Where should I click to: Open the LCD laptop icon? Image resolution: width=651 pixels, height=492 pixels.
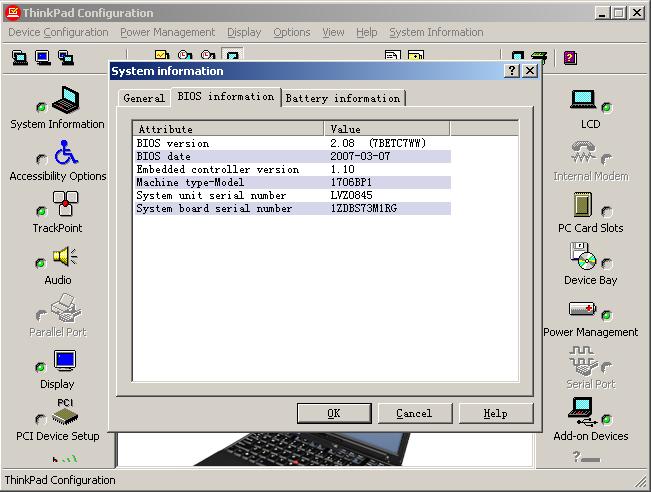[583, 100]
